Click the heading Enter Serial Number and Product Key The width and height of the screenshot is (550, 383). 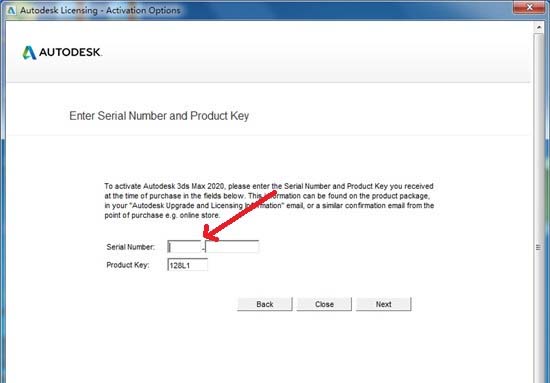coord(159,116)
